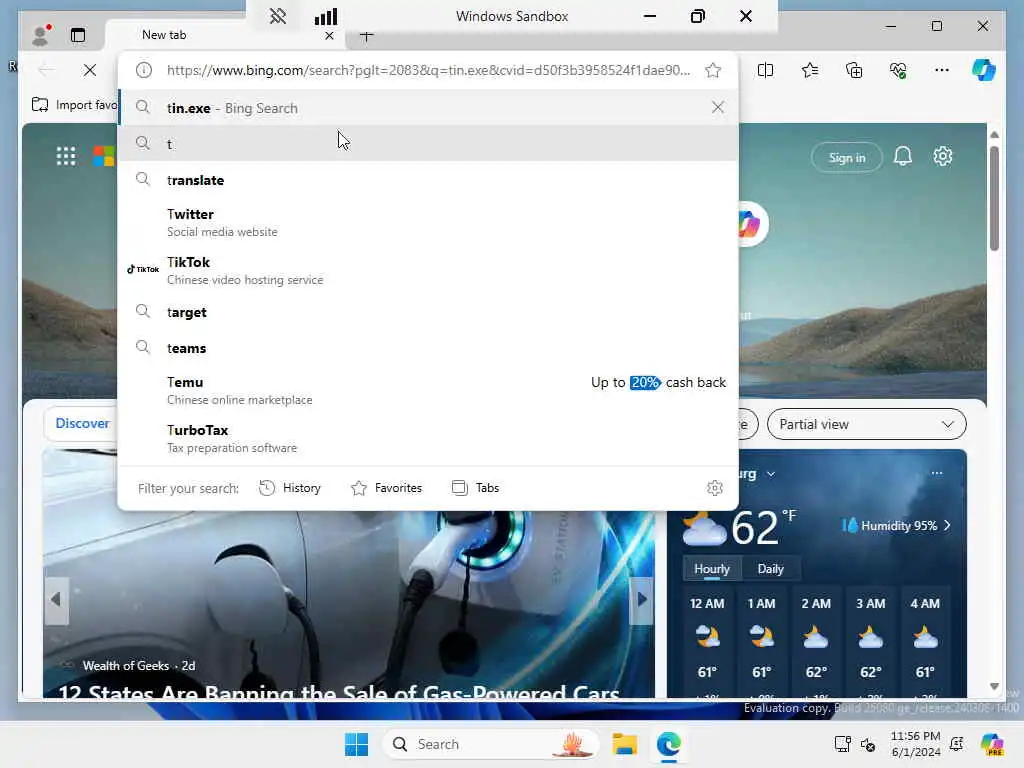Open Settings and more menu
Viewport: 1024px width, 768px height.
point(942,70)
